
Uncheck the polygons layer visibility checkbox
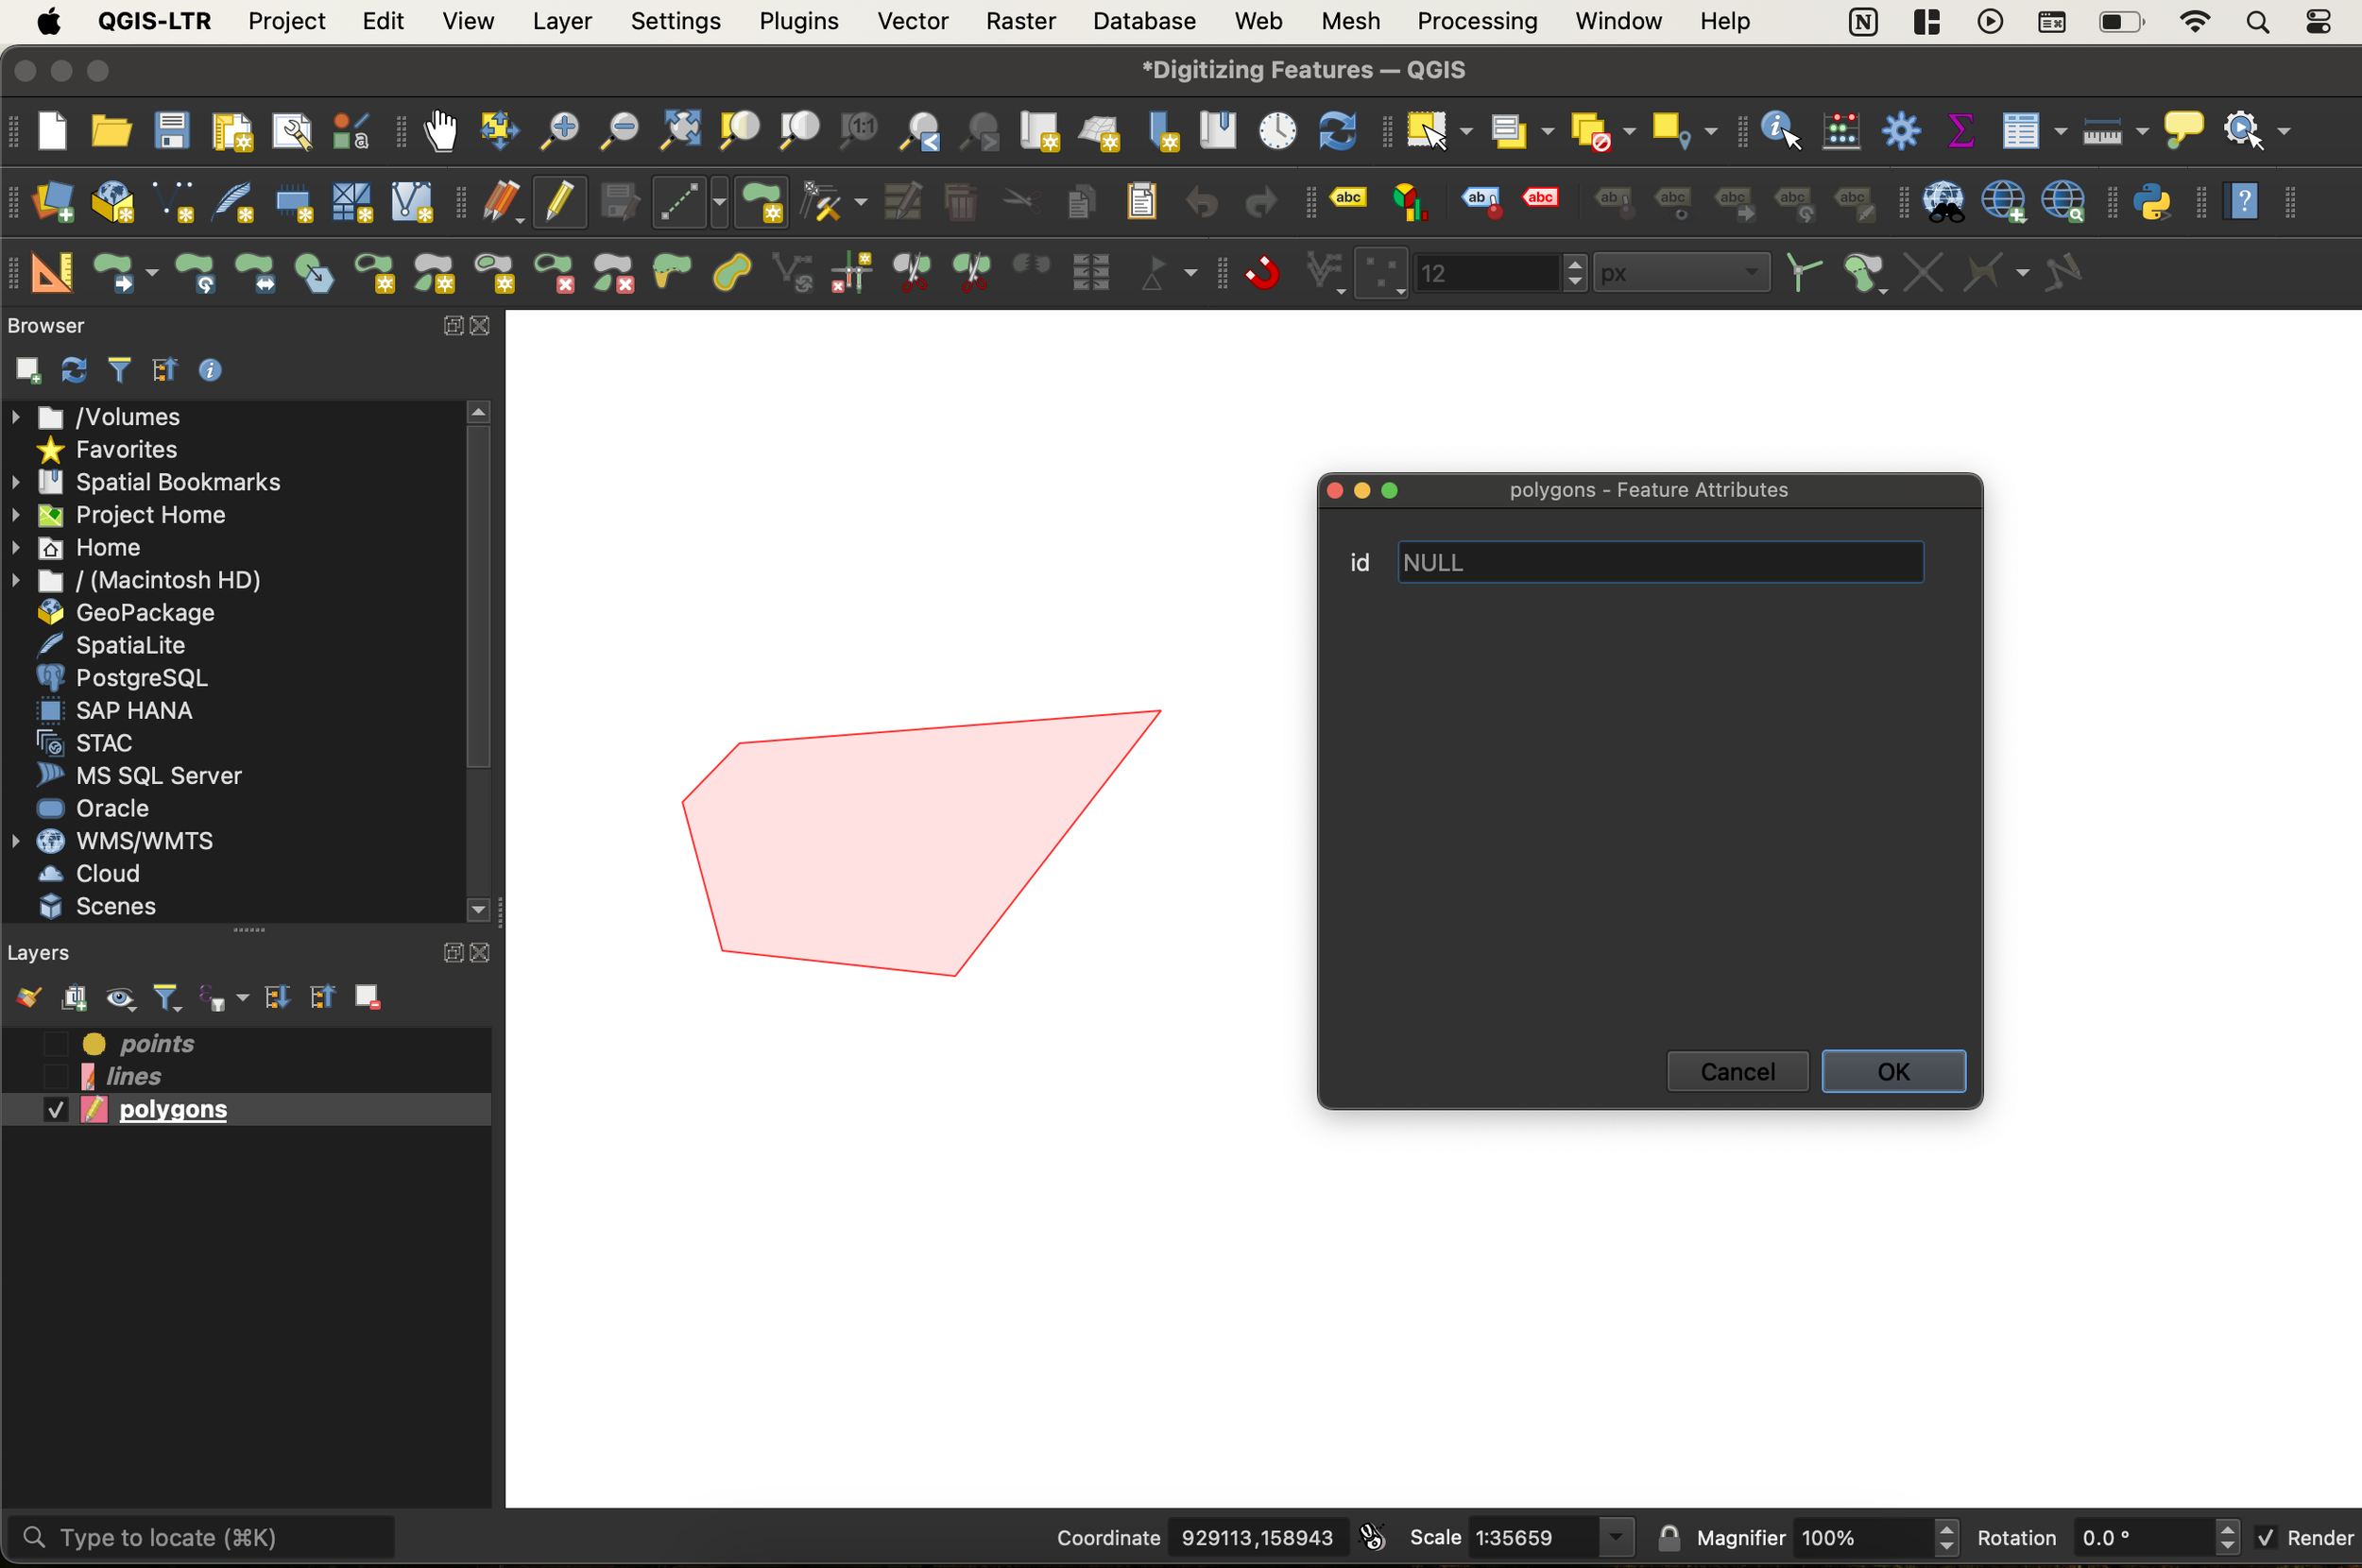click(56, 1109)
